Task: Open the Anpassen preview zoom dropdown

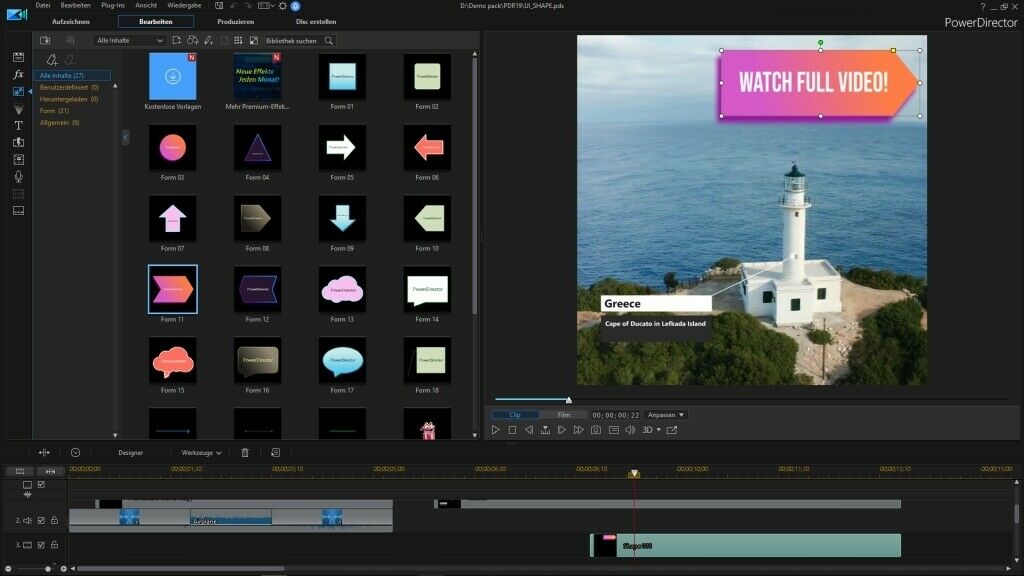Action: pos(665,414)
